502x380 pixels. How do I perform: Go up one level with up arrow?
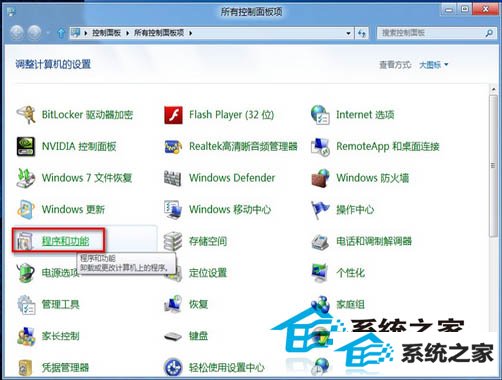(61, 33)
